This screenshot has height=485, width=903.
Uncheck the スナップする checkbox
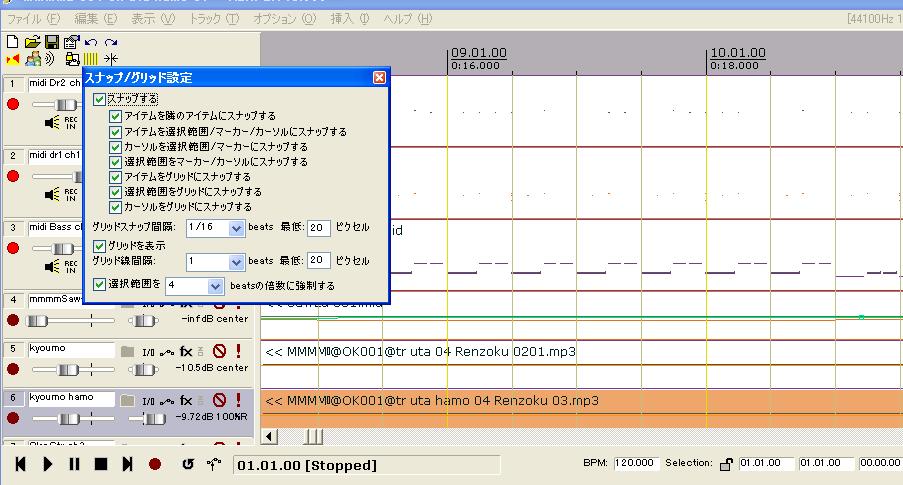click(x=99, y=99)
